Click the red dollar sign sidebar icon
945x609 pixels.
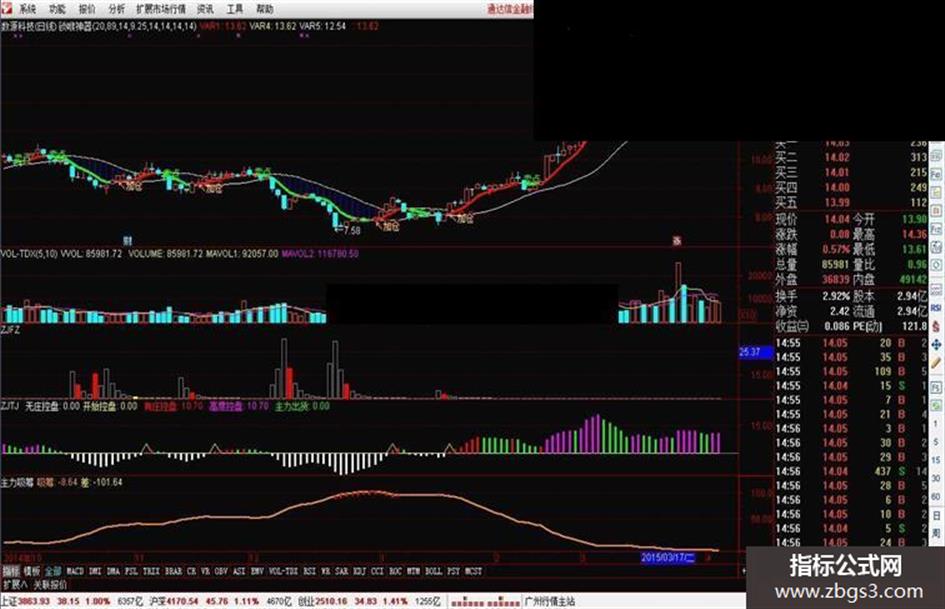(x=937, y=326)
